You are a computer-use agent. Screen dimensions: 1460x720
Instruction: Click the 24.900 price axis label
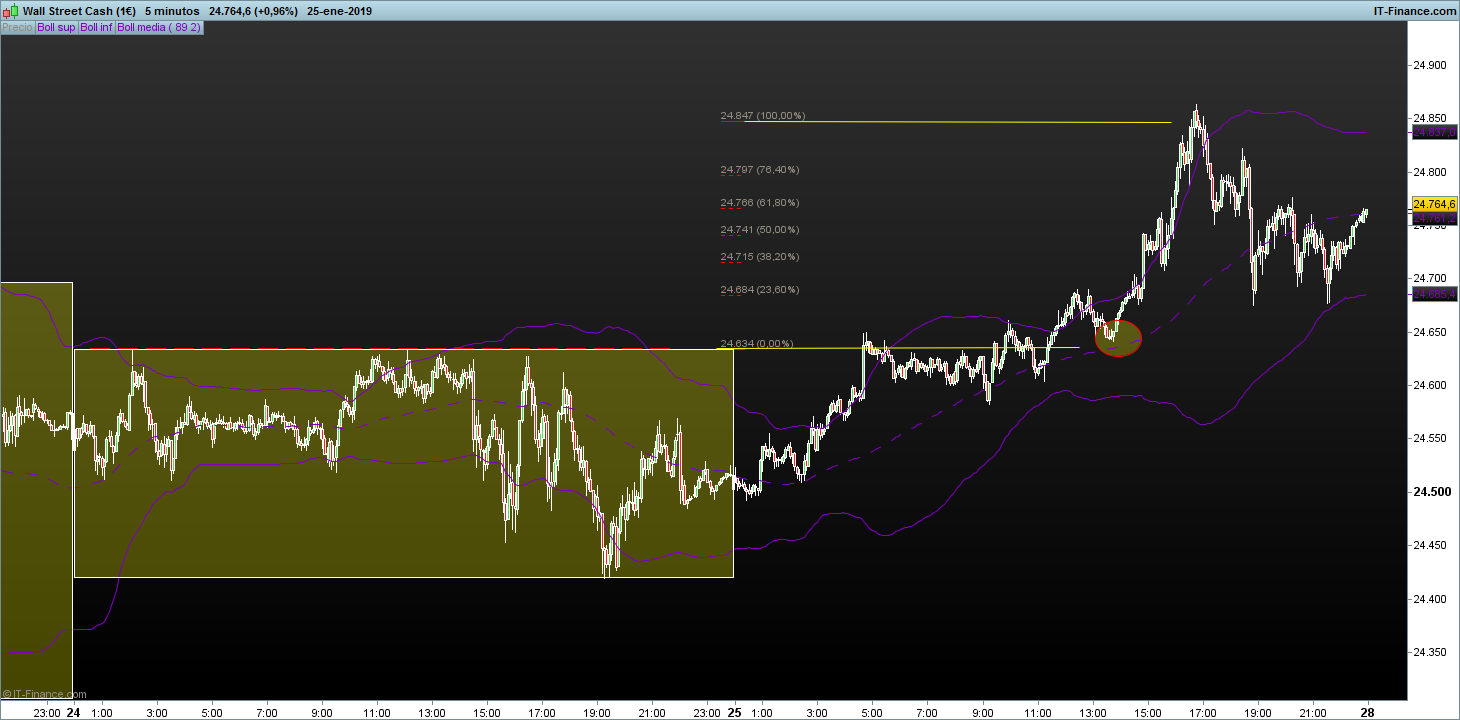tap(1429, 66)
